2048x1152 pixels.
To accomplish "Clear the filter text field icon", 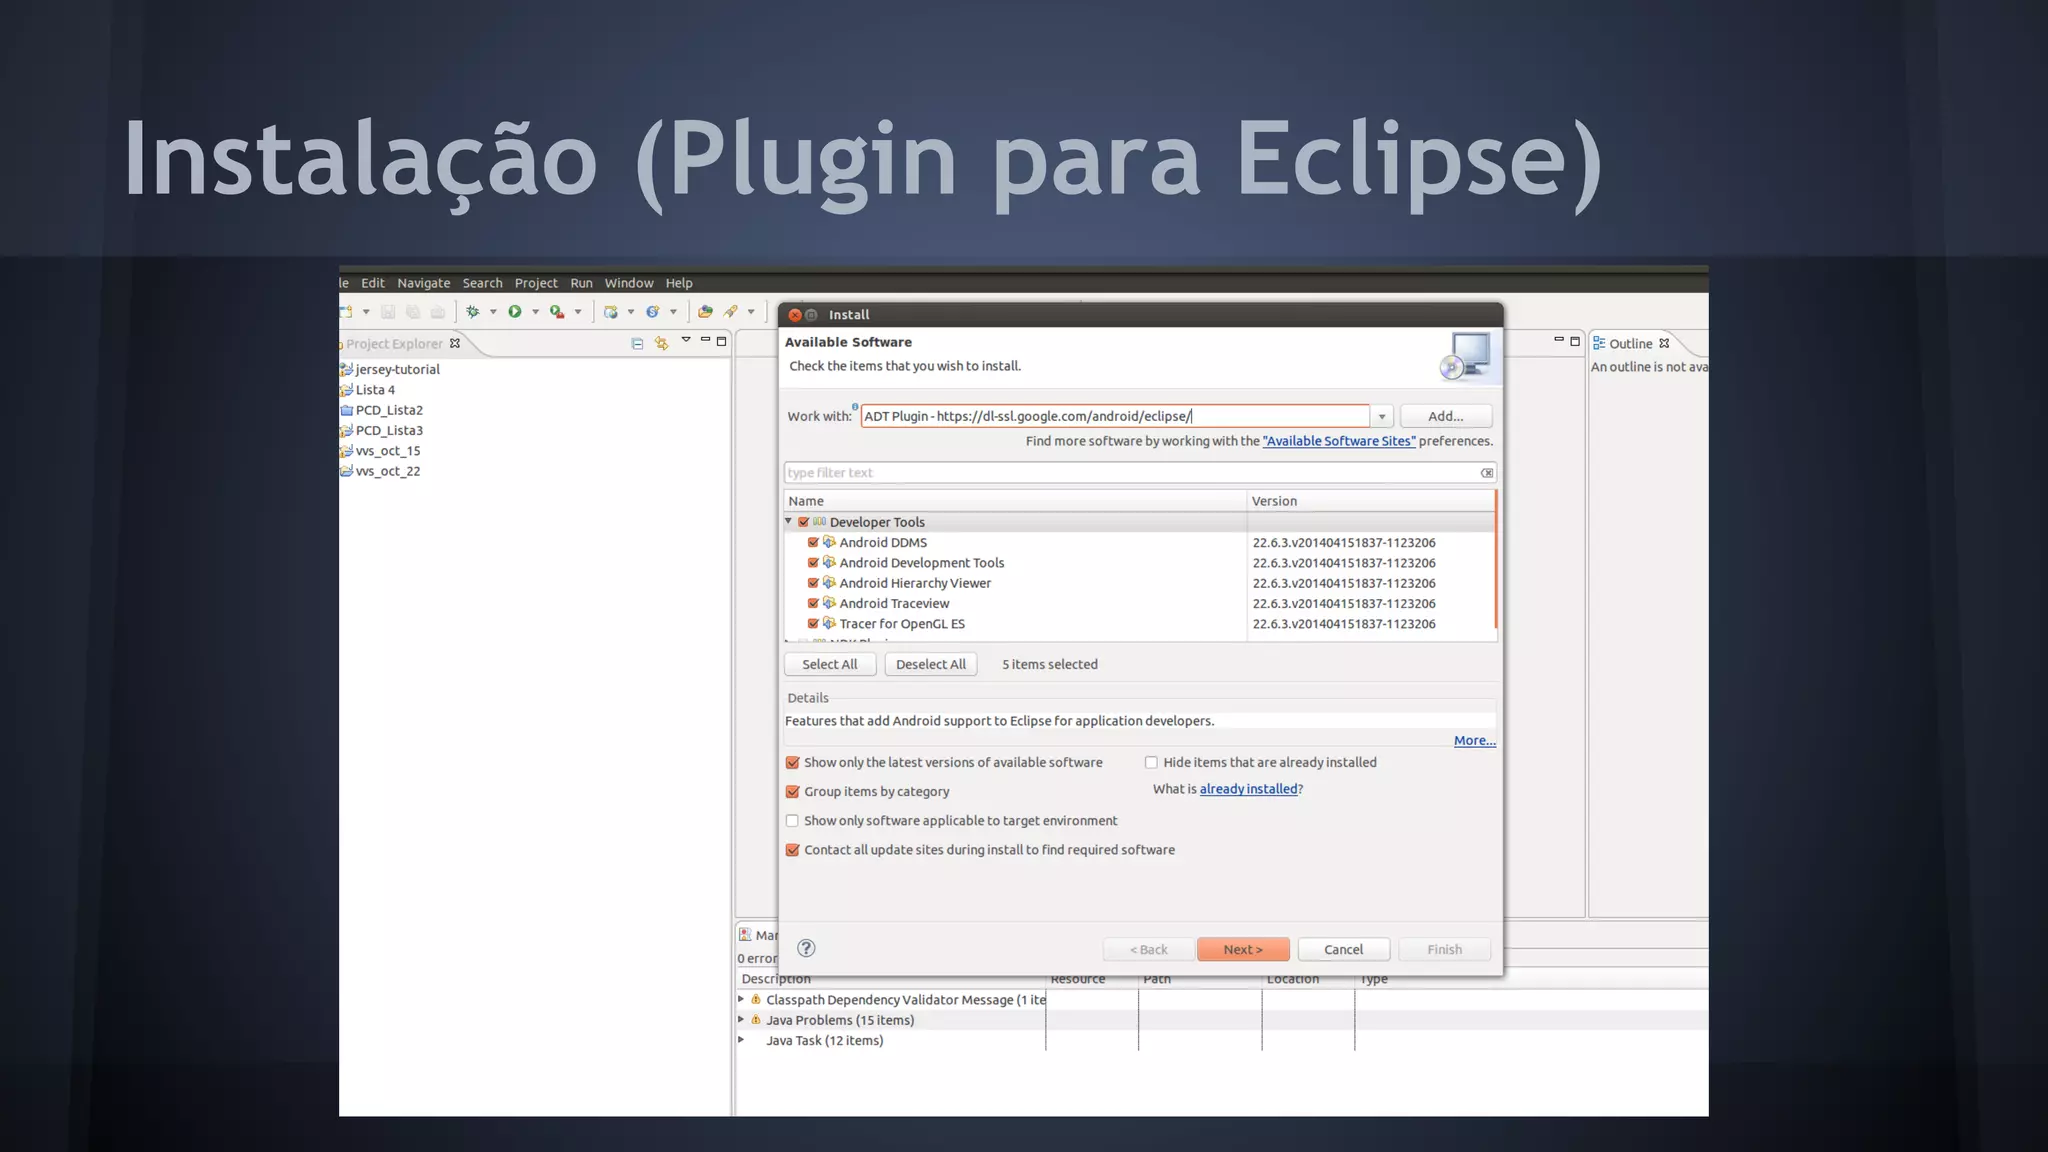I will pyautogui.click(x=1487, y=473).
